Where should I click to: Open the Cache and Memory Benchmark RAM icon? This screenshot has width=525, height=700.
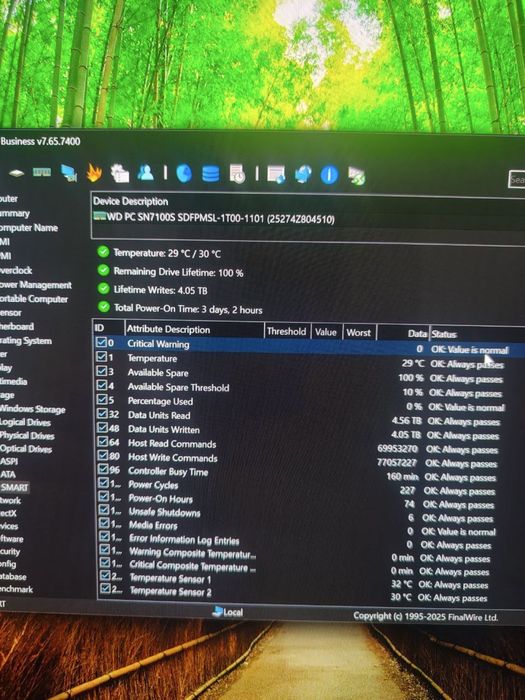(x=42, y=172)
